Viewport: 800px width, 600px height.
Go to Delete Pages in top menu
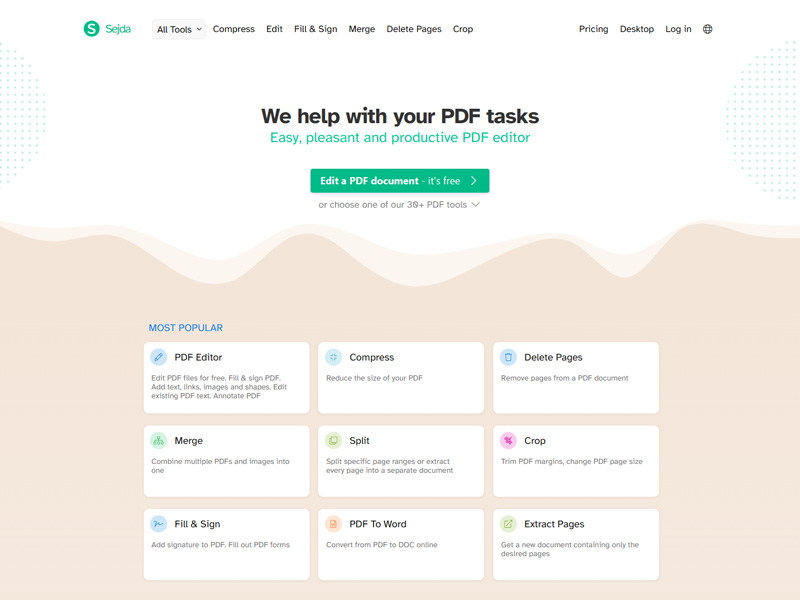(414, 29)
